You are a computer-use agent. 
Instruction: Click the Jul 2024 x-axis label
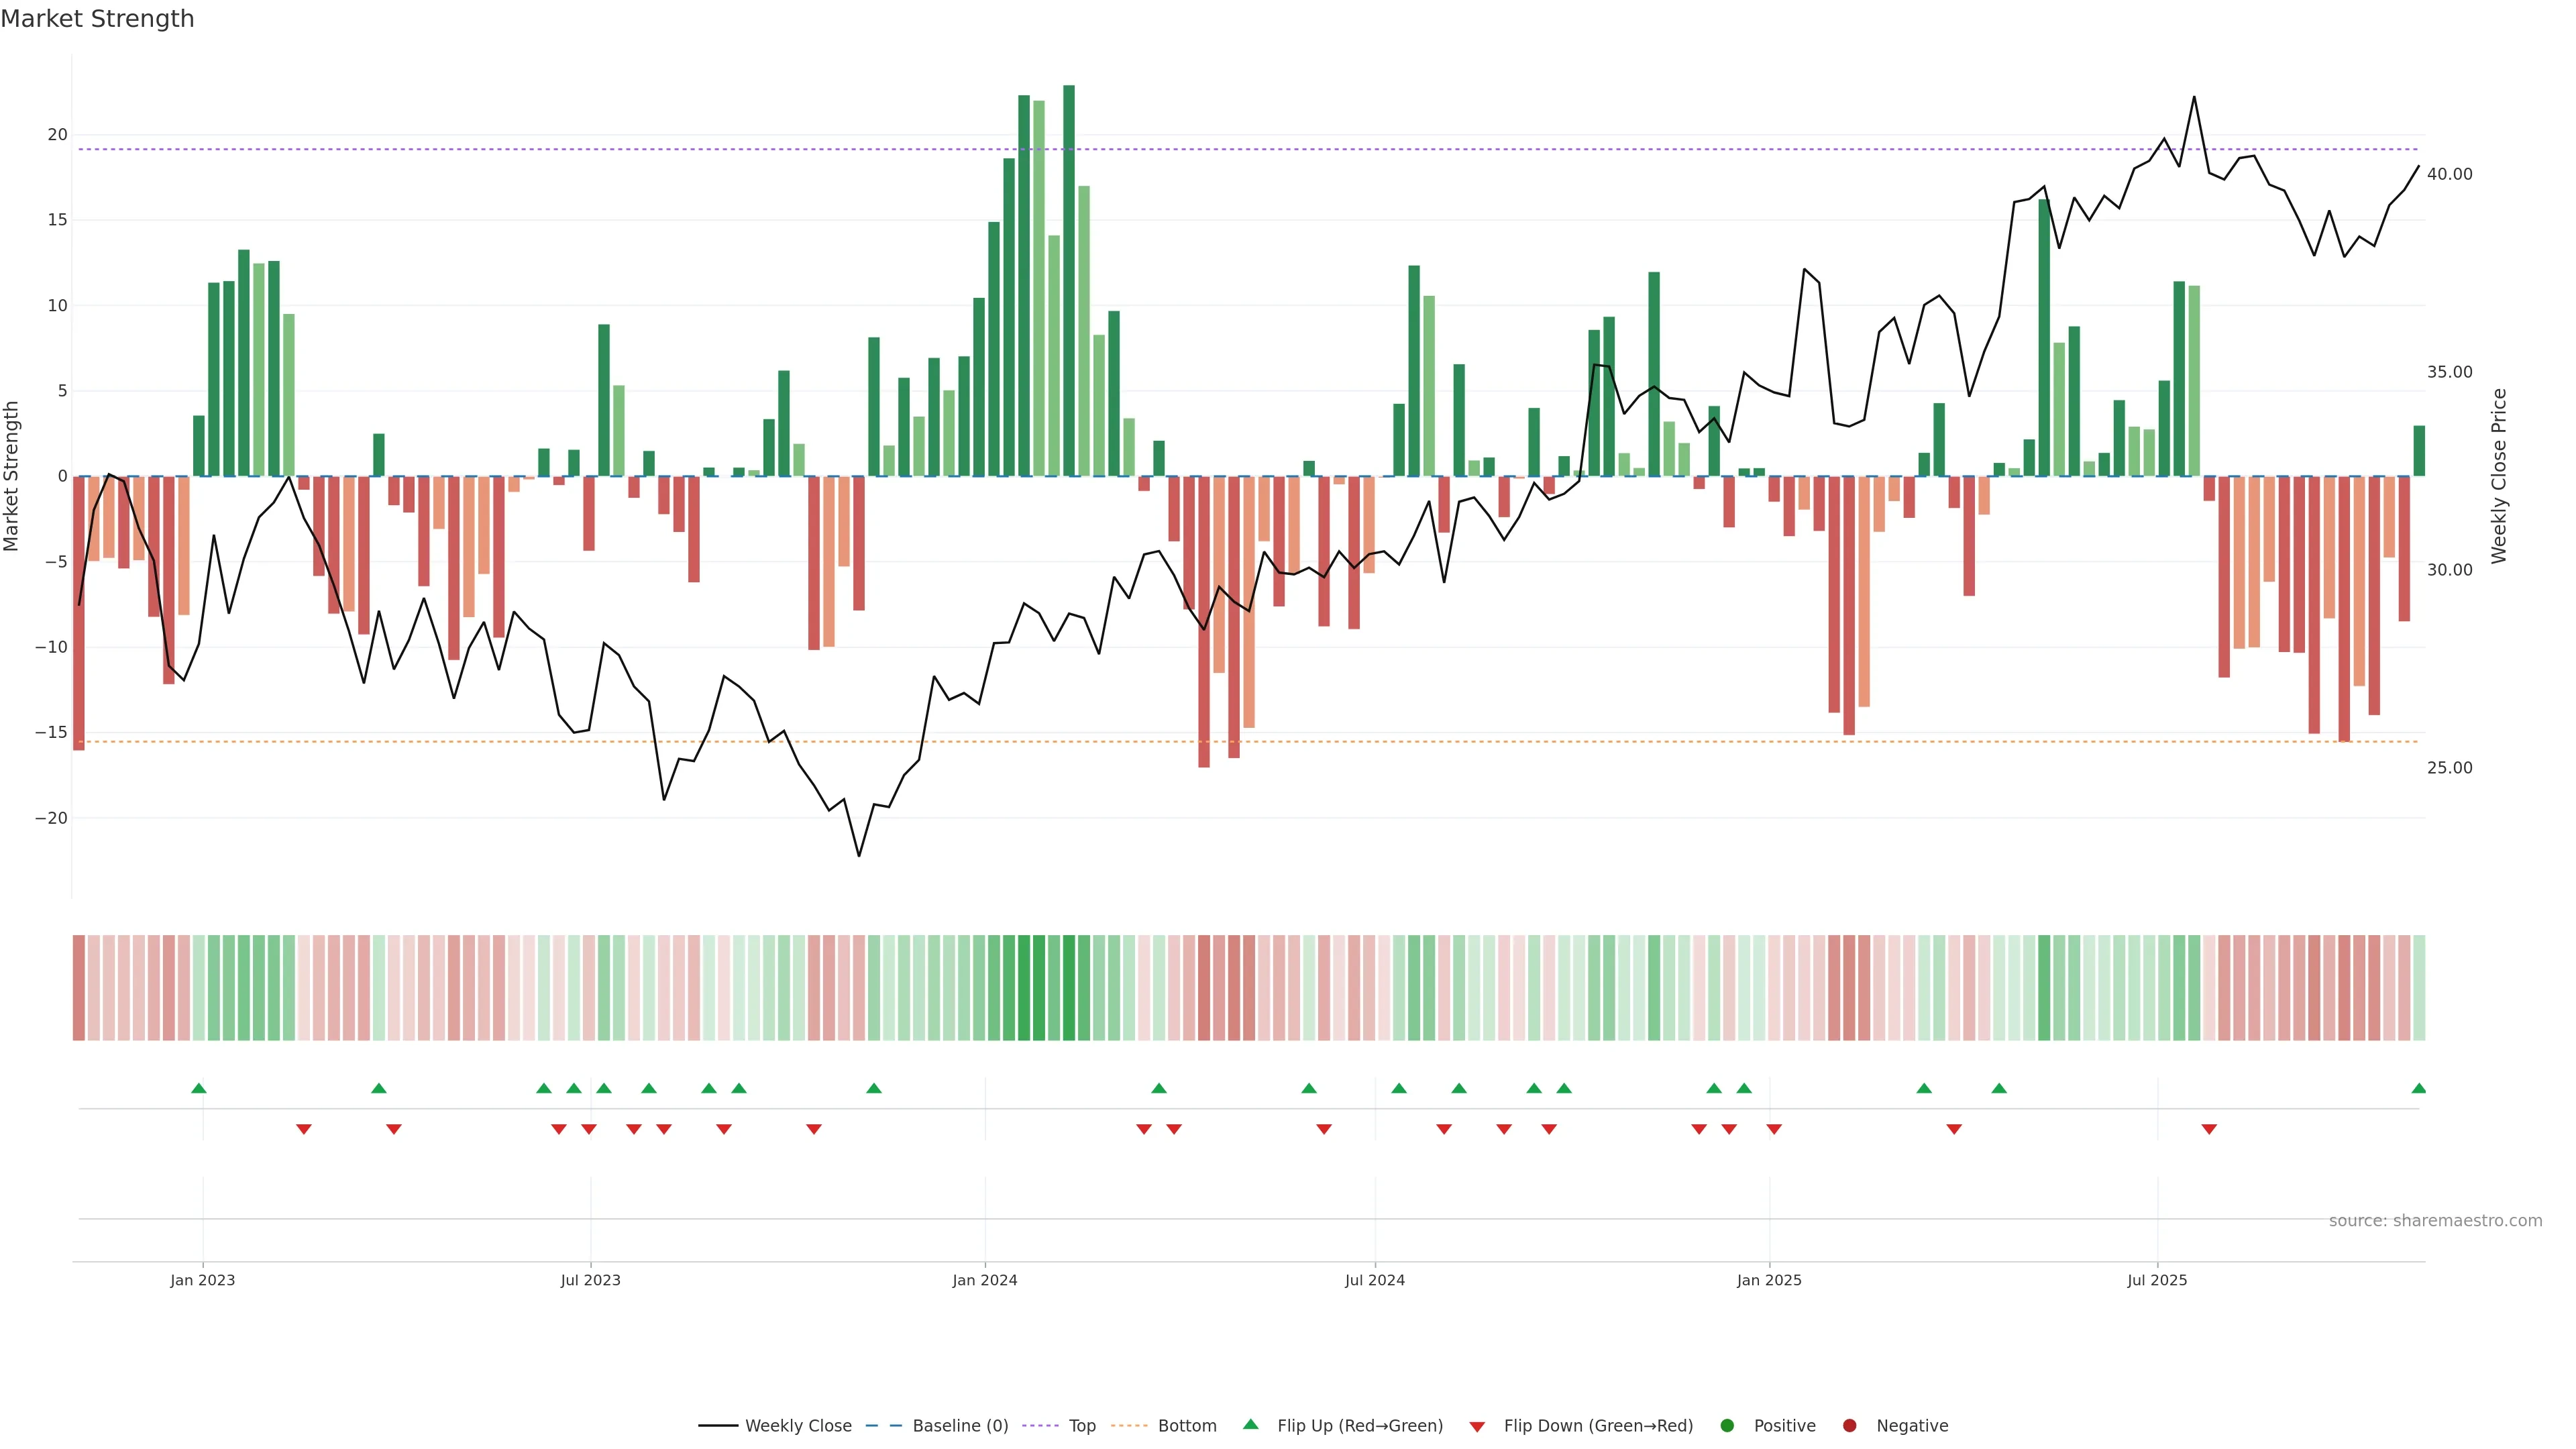pos(1374,1280)
